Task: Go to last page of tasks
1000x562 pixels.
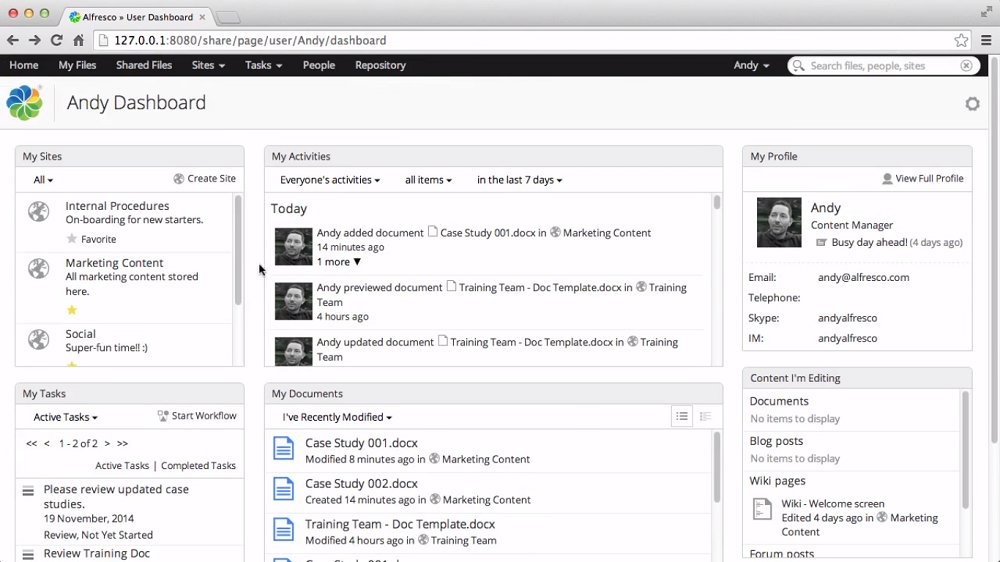Action: [122, 443]
